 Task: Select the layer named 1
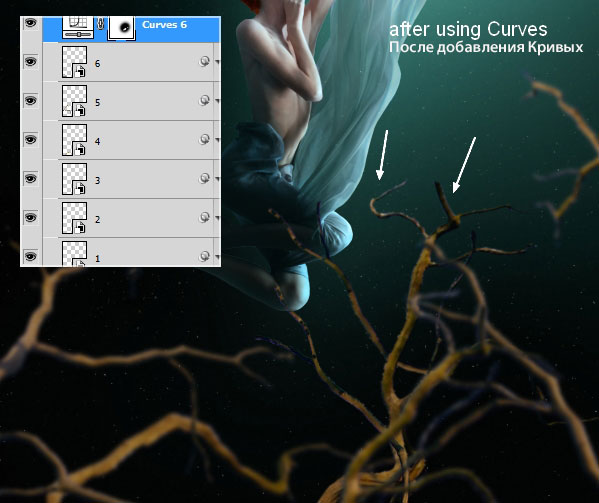pos(97,259)
